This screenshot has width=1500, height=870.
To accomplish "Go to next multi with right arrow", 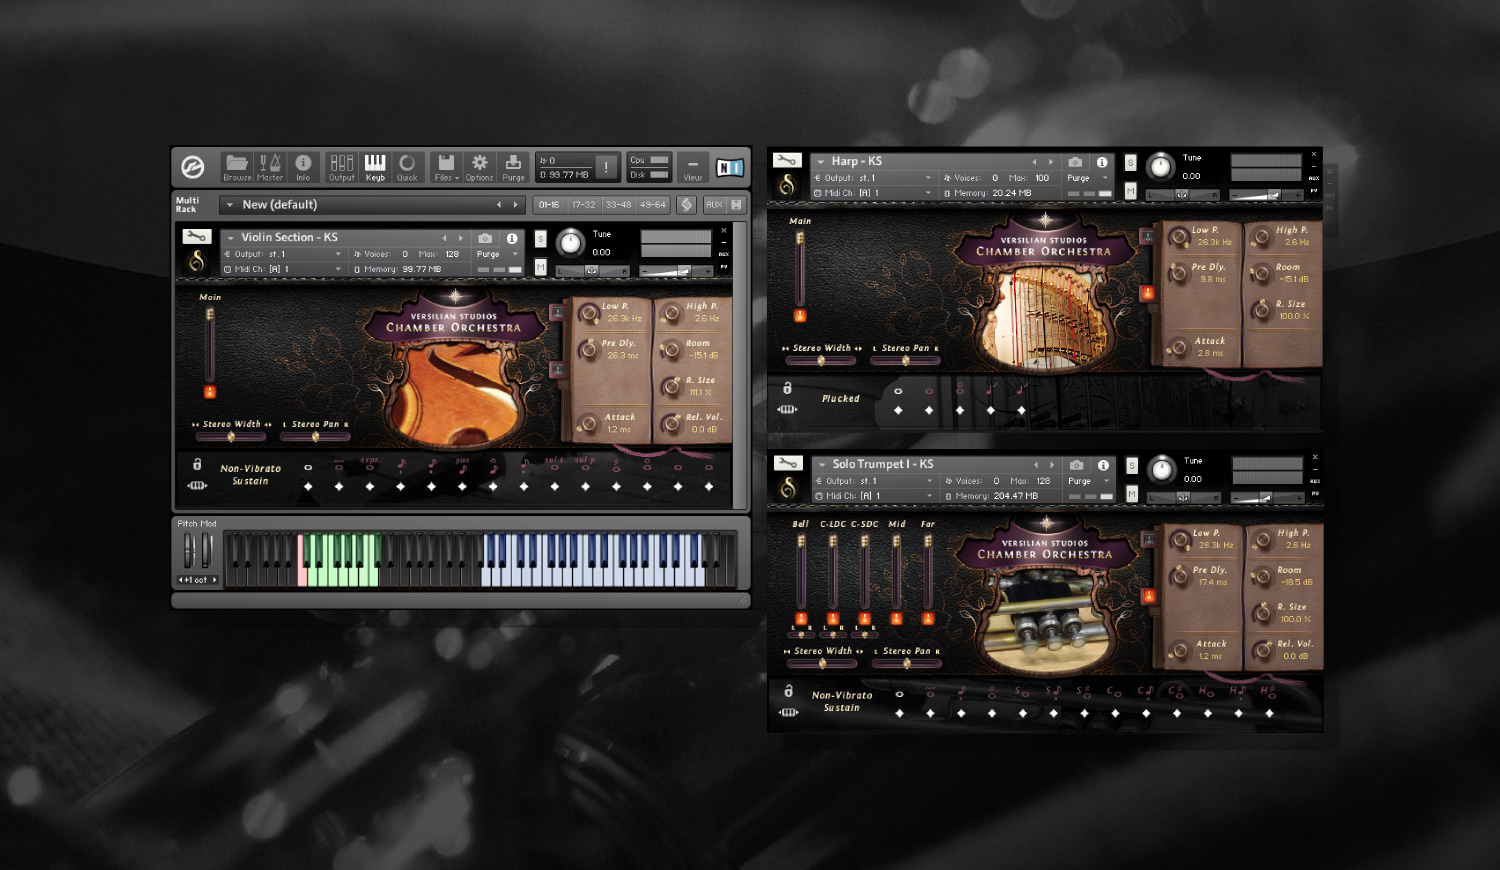I will pos(515,205).
